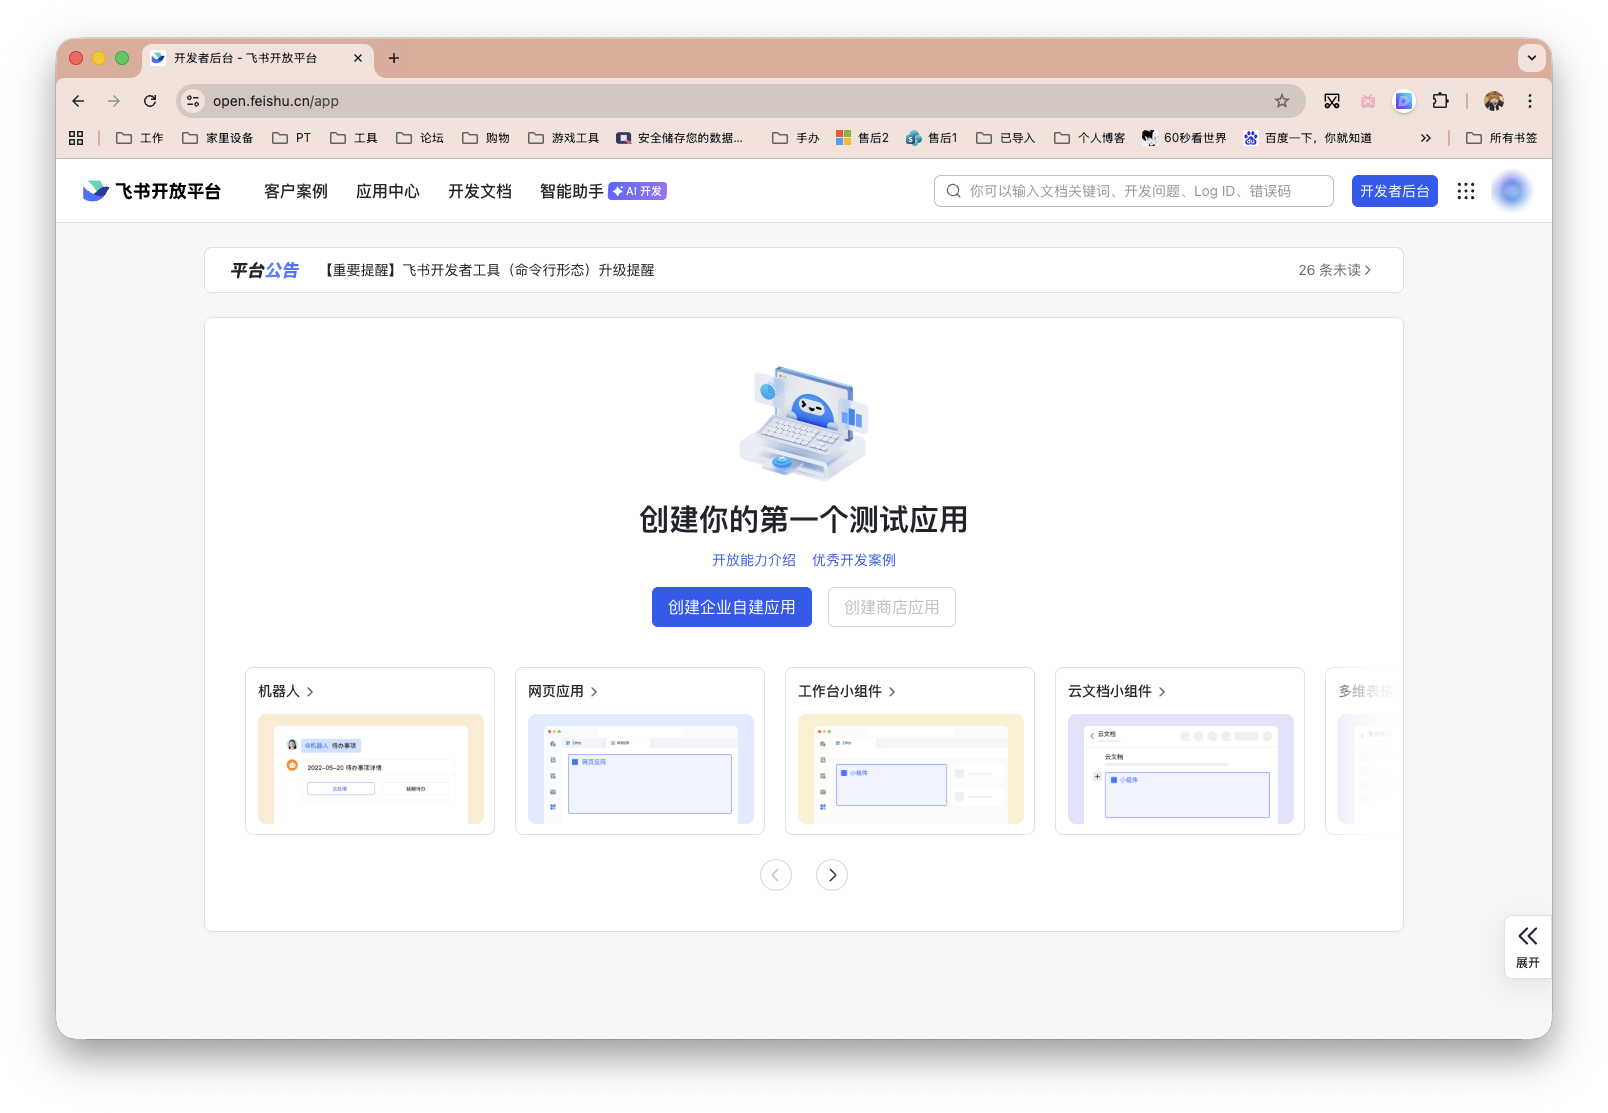Click the 网页应用 card thumbnail

(640, 770)
